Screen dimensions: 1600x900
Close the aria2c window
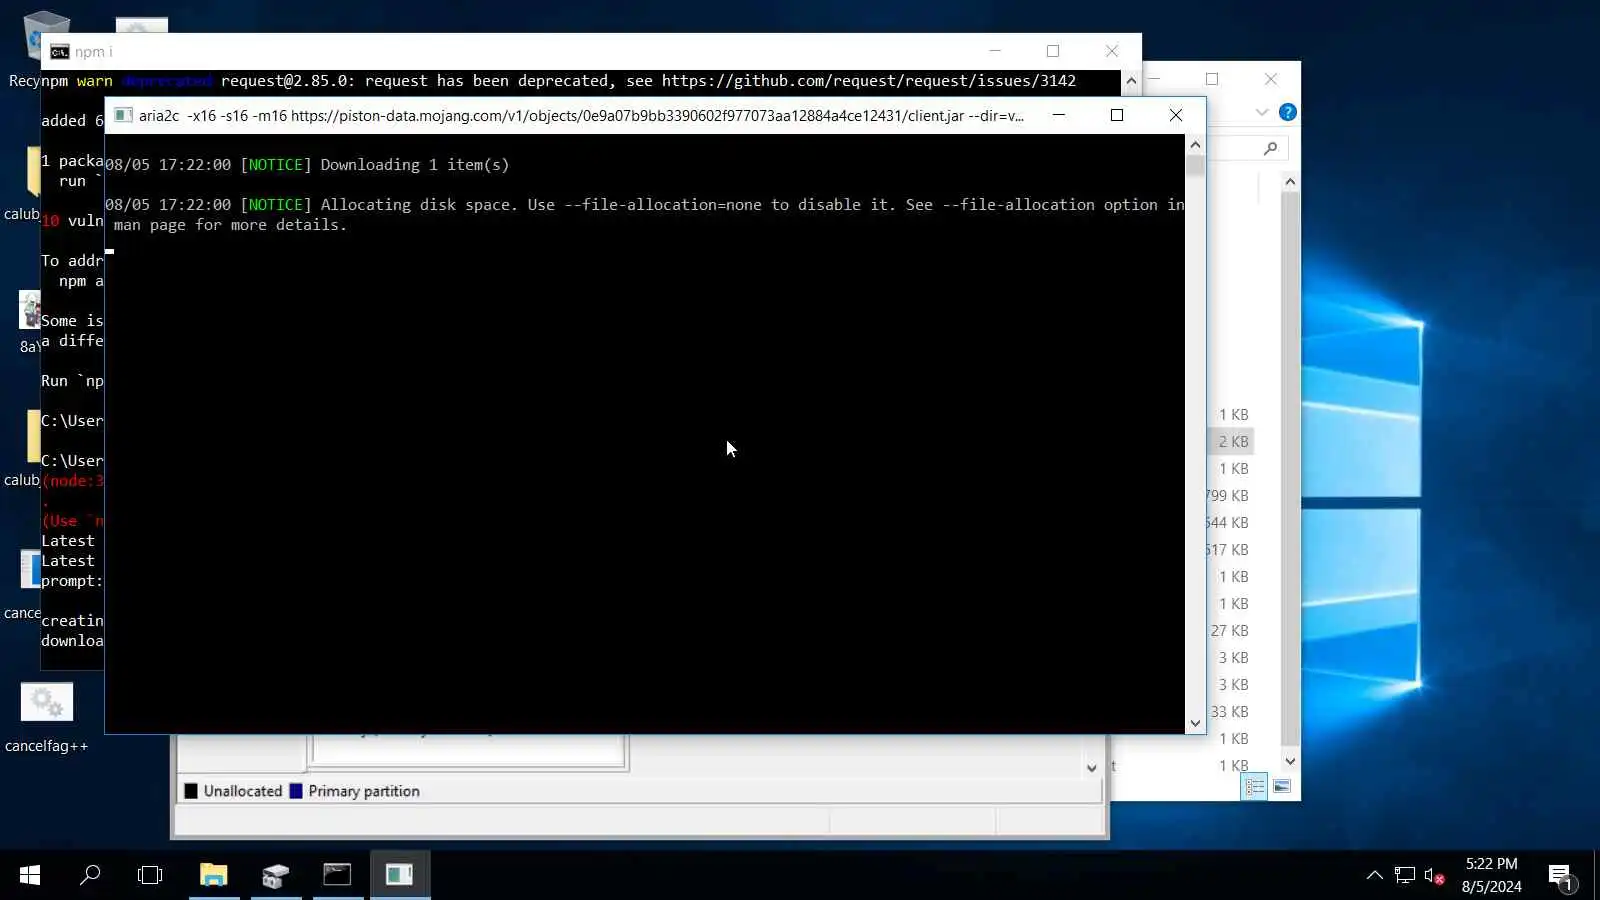(x=1176, y=115)
